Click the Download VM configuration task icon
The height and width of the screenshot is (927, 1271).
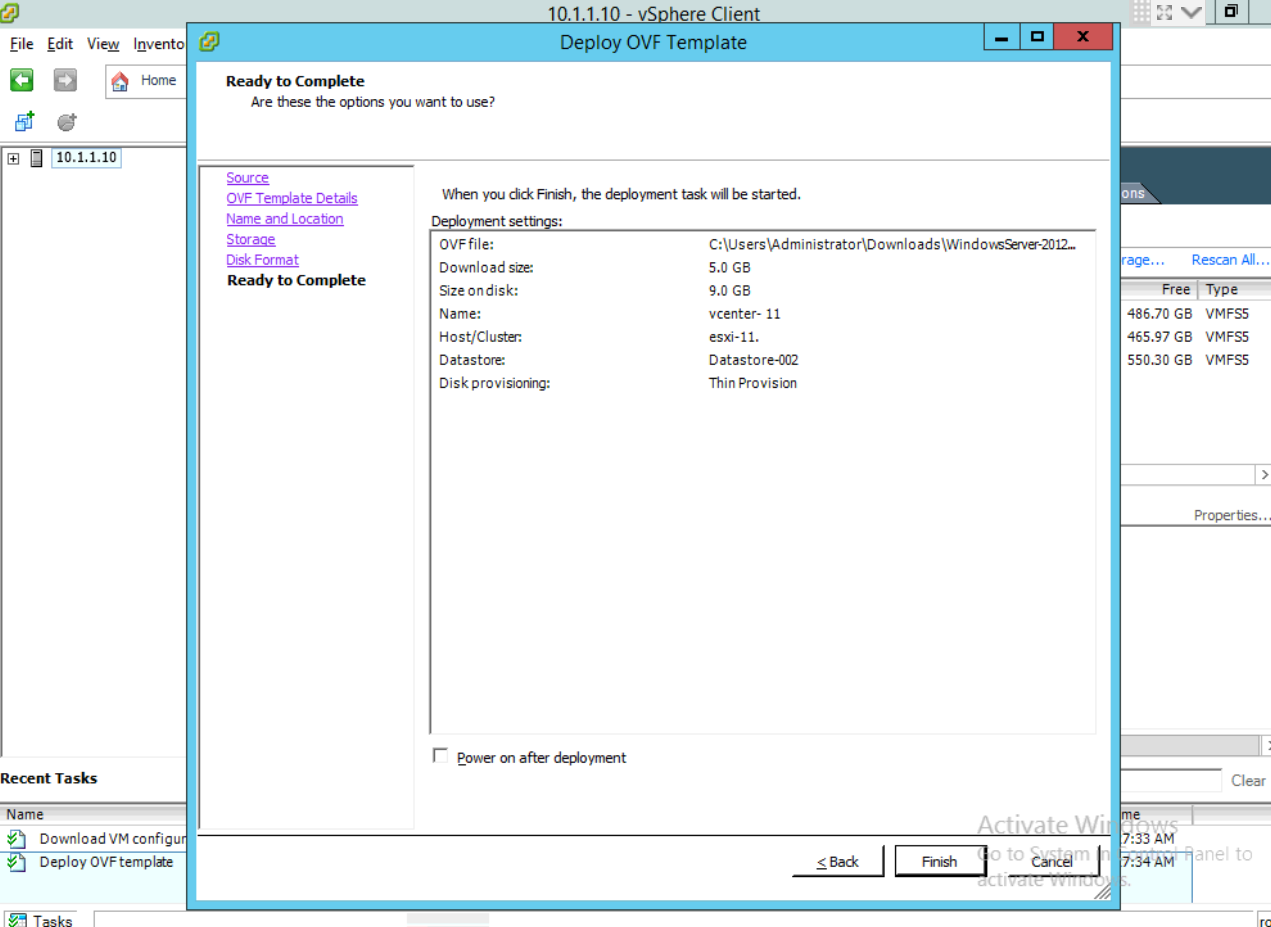(x=17, y=838)
